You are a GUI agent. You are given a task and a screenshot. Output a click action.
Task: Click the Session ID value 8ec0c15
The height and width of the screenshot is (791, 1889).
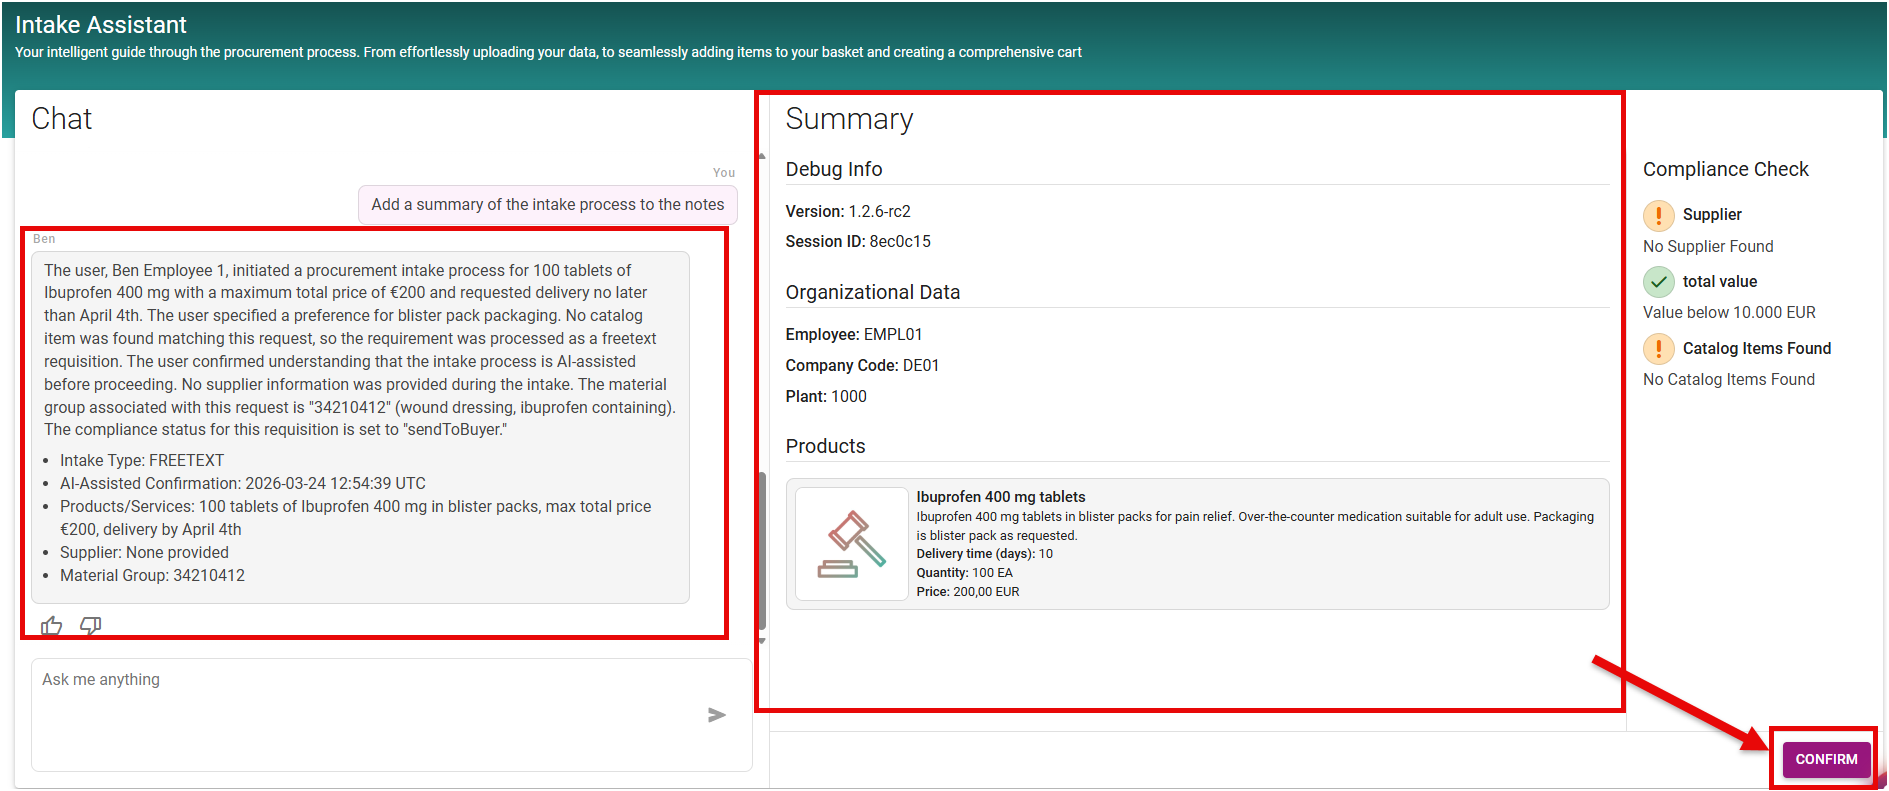click(x=899, y=242)
